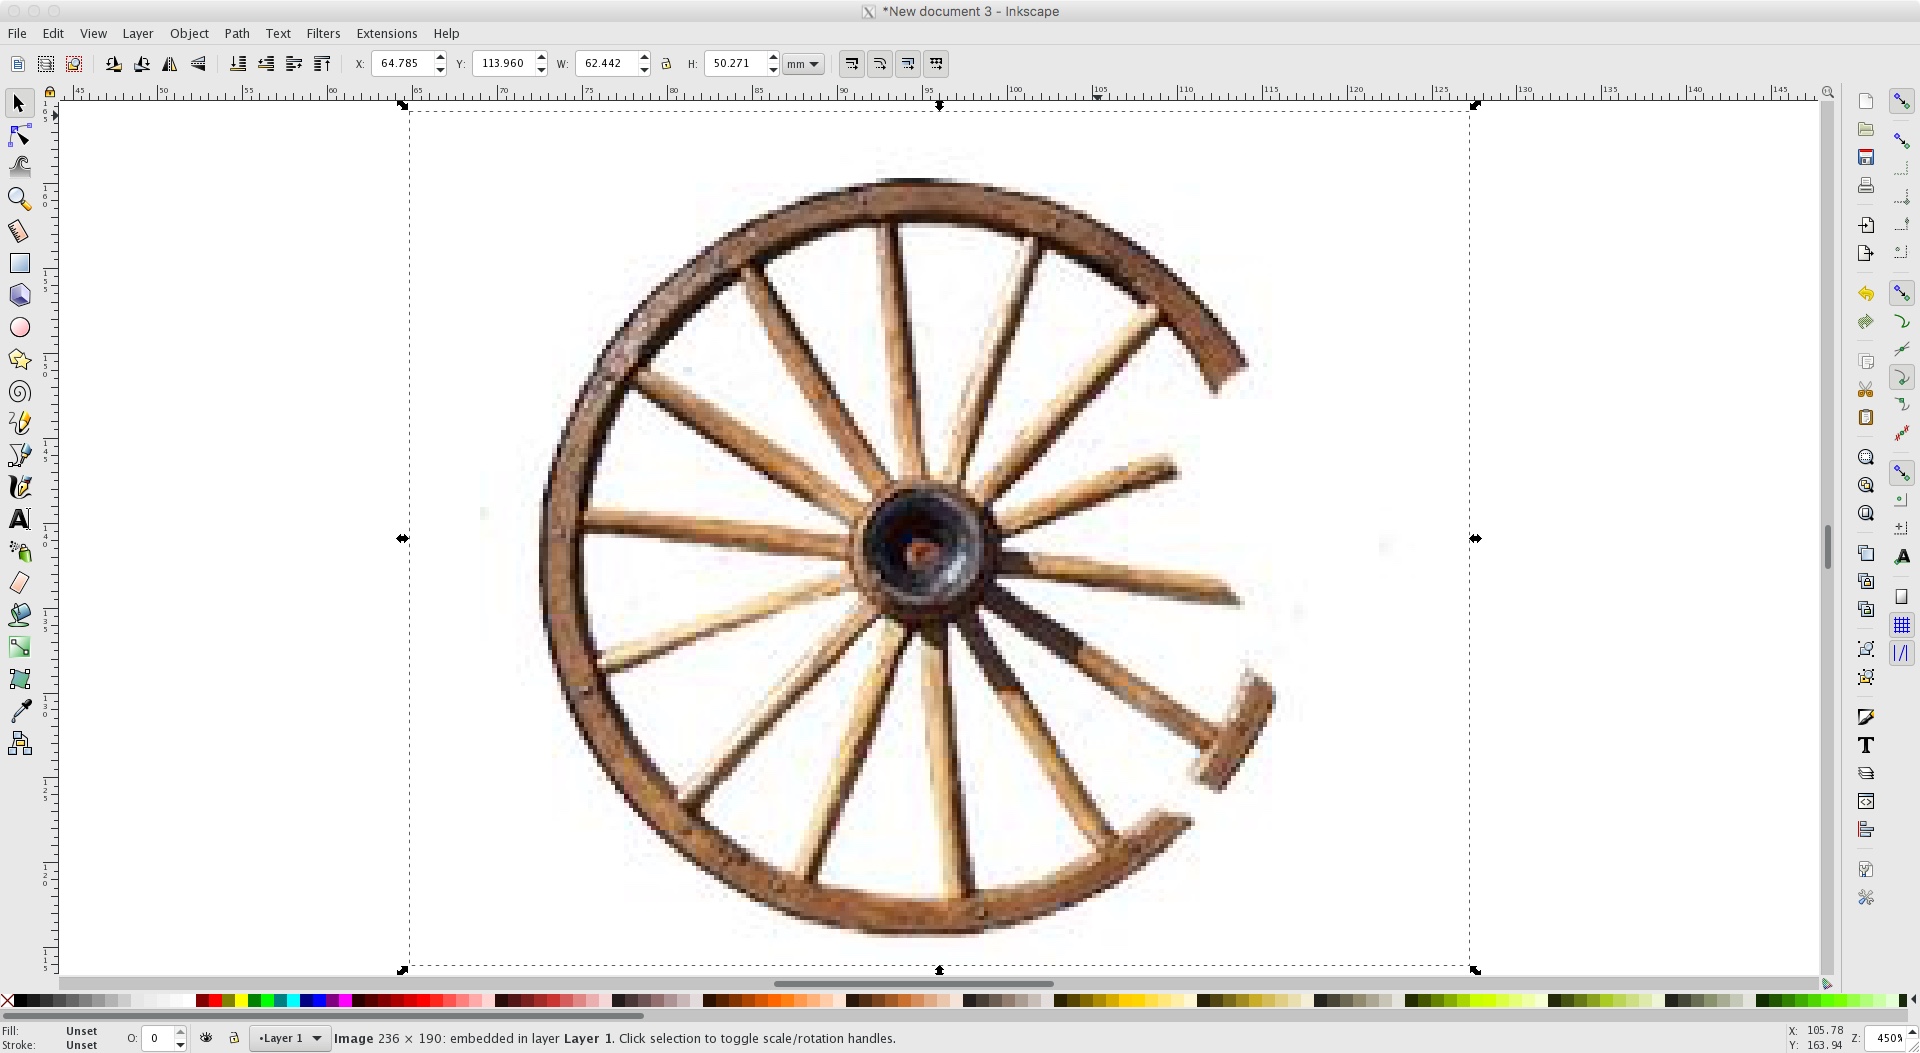Select the Text tool
Viewport: 1920px width, 1053px height.
click(19, 519)
